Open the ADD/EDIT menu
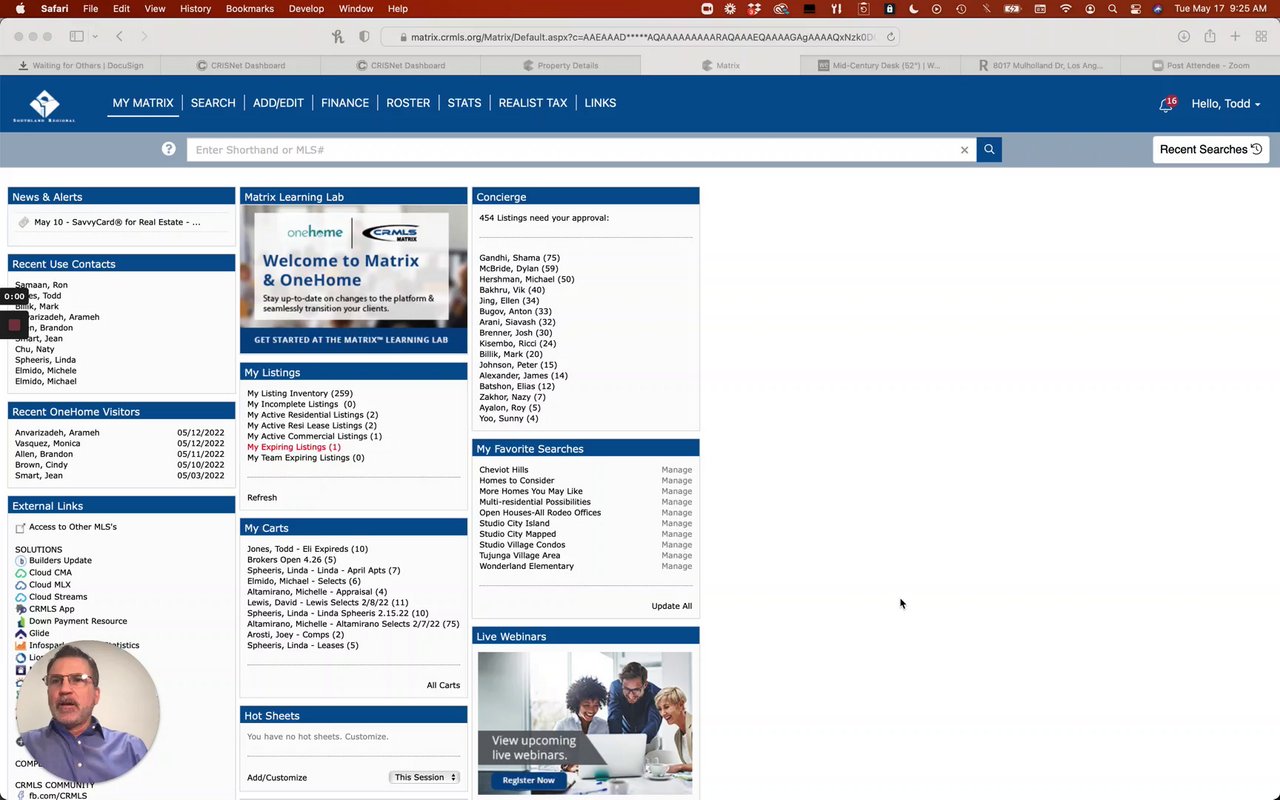This screenshot has width=1280, height=800. click(278, 103)
